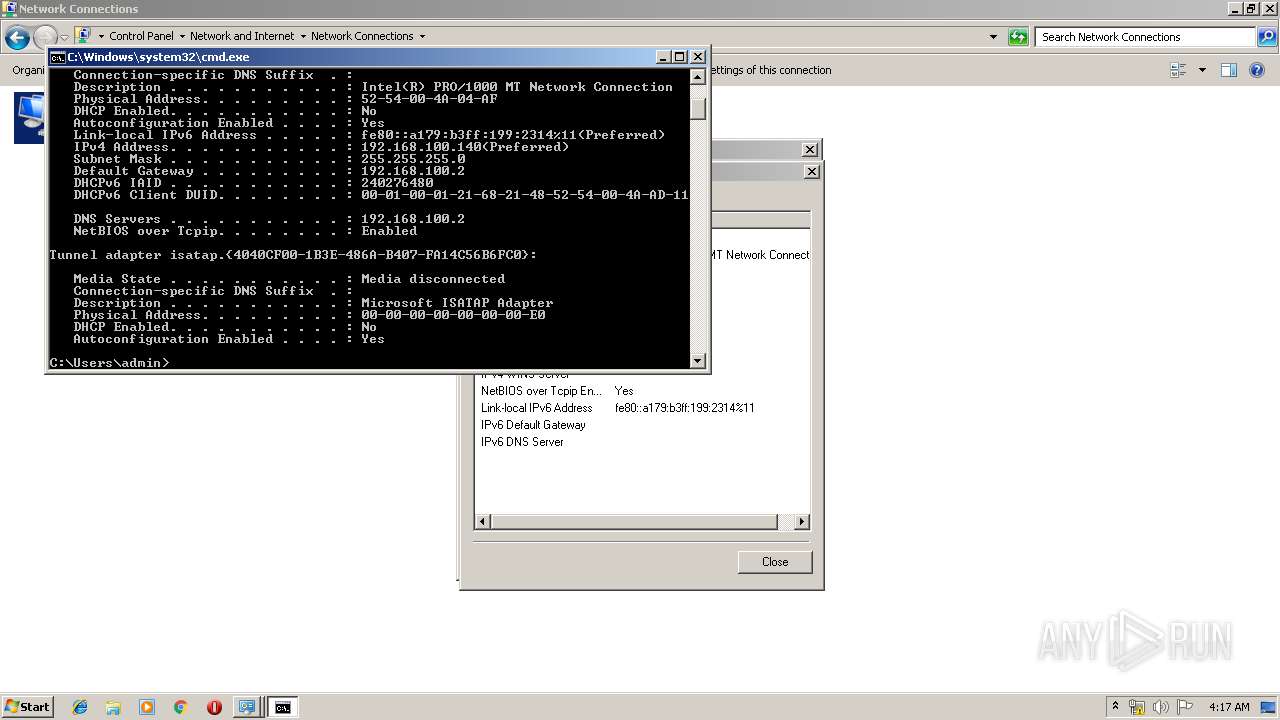
Task: Click the C:\Users\admin> prompt line
Action: pyautogui.click(x=109, y=363)
